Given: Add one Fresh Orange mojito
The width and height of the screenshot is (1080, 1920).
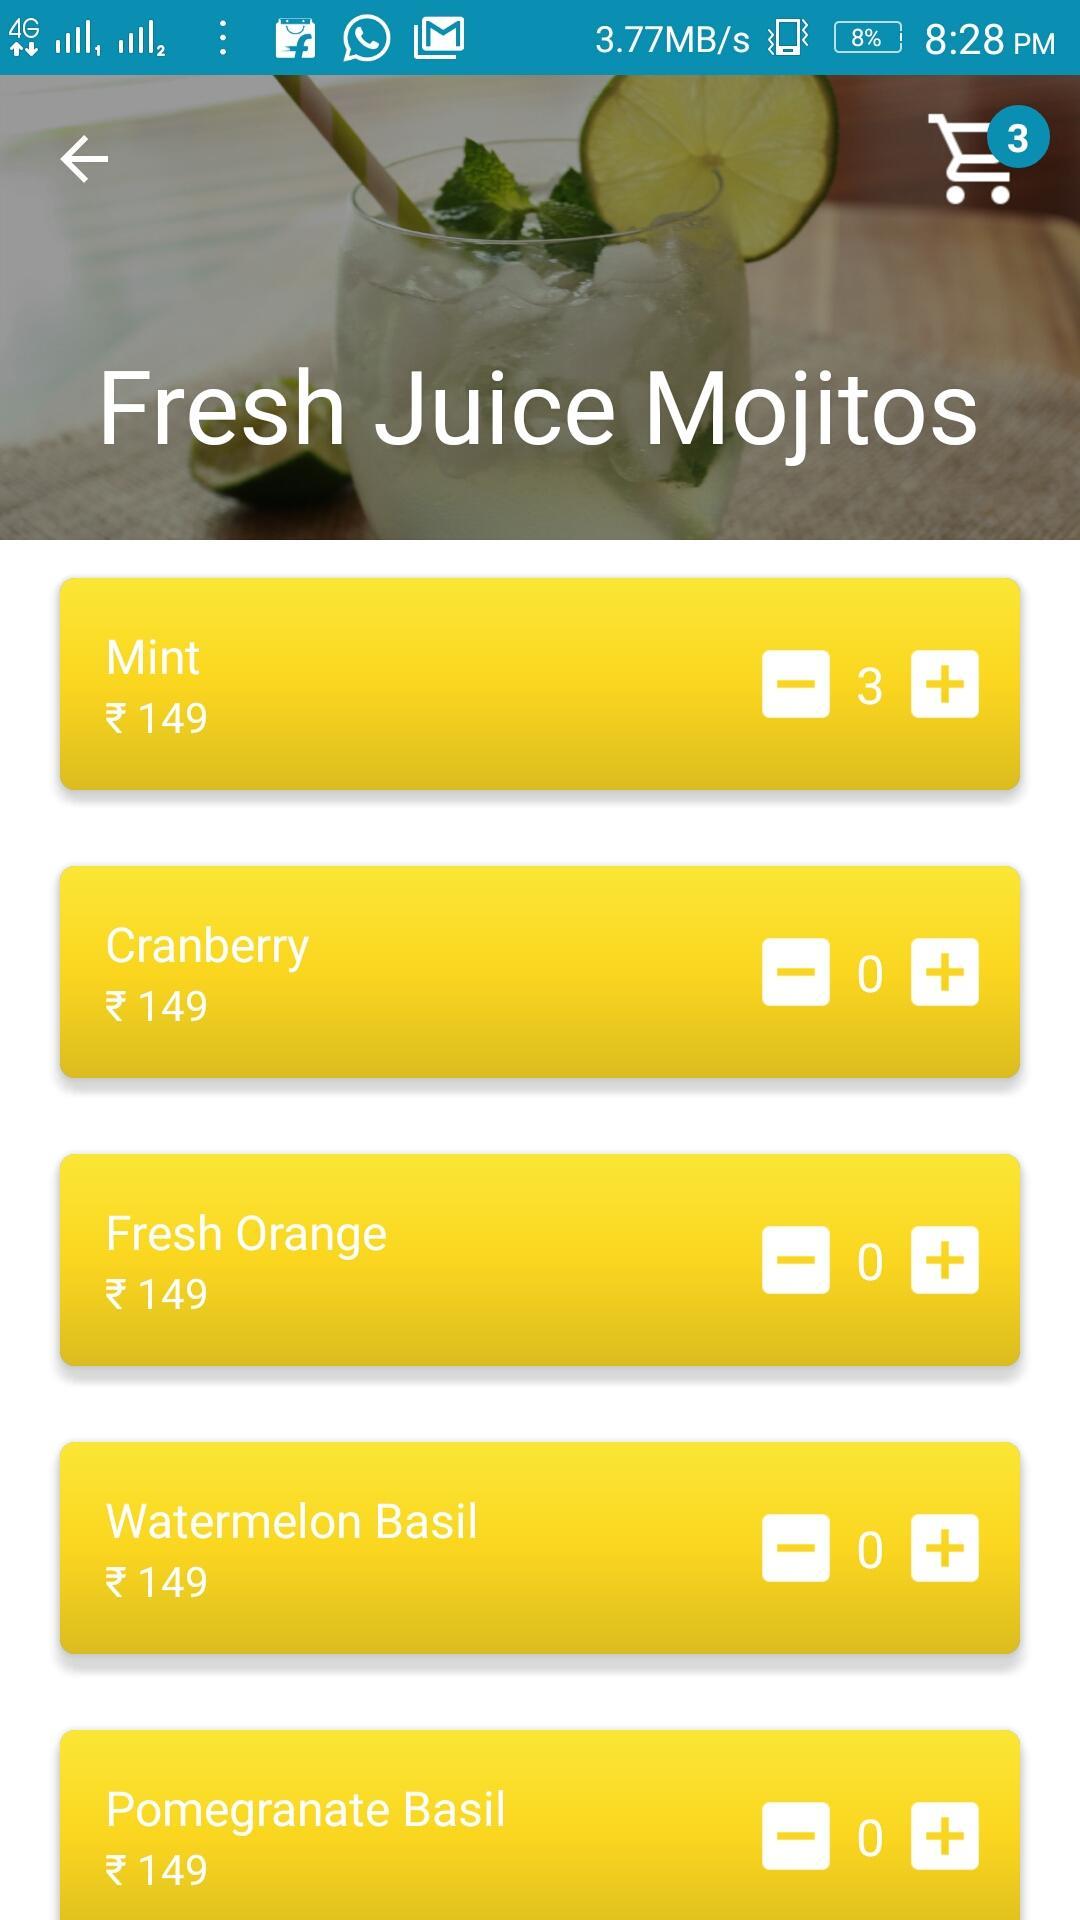Looking at the screenshot, I should pos(944,1261).
